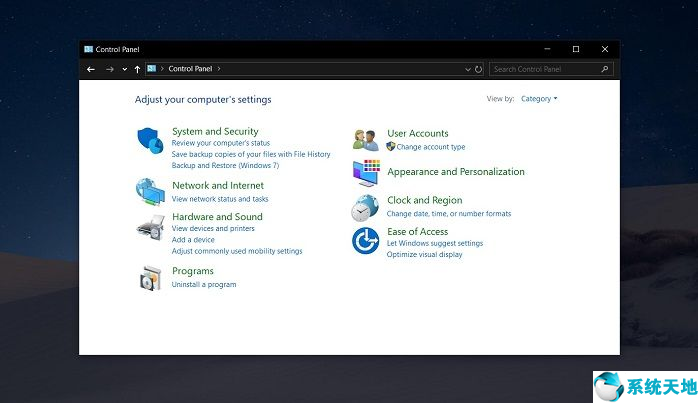Open View devices and printers
Viewport: 698px width, 403px height.
click(x=213, y=228)
